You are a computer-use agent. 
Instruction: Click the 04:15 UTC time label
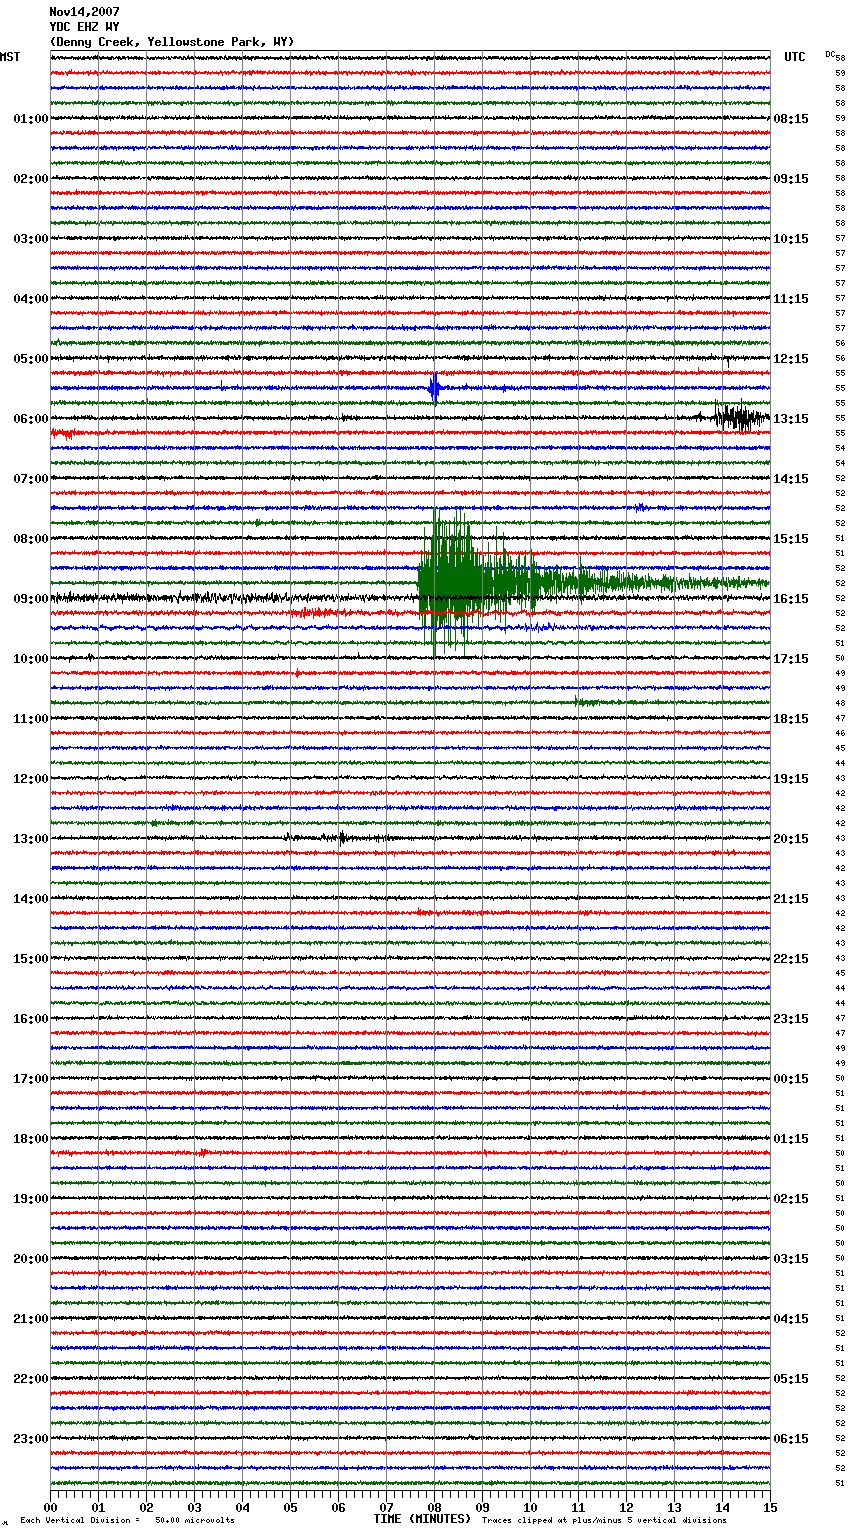point(791,1319)
